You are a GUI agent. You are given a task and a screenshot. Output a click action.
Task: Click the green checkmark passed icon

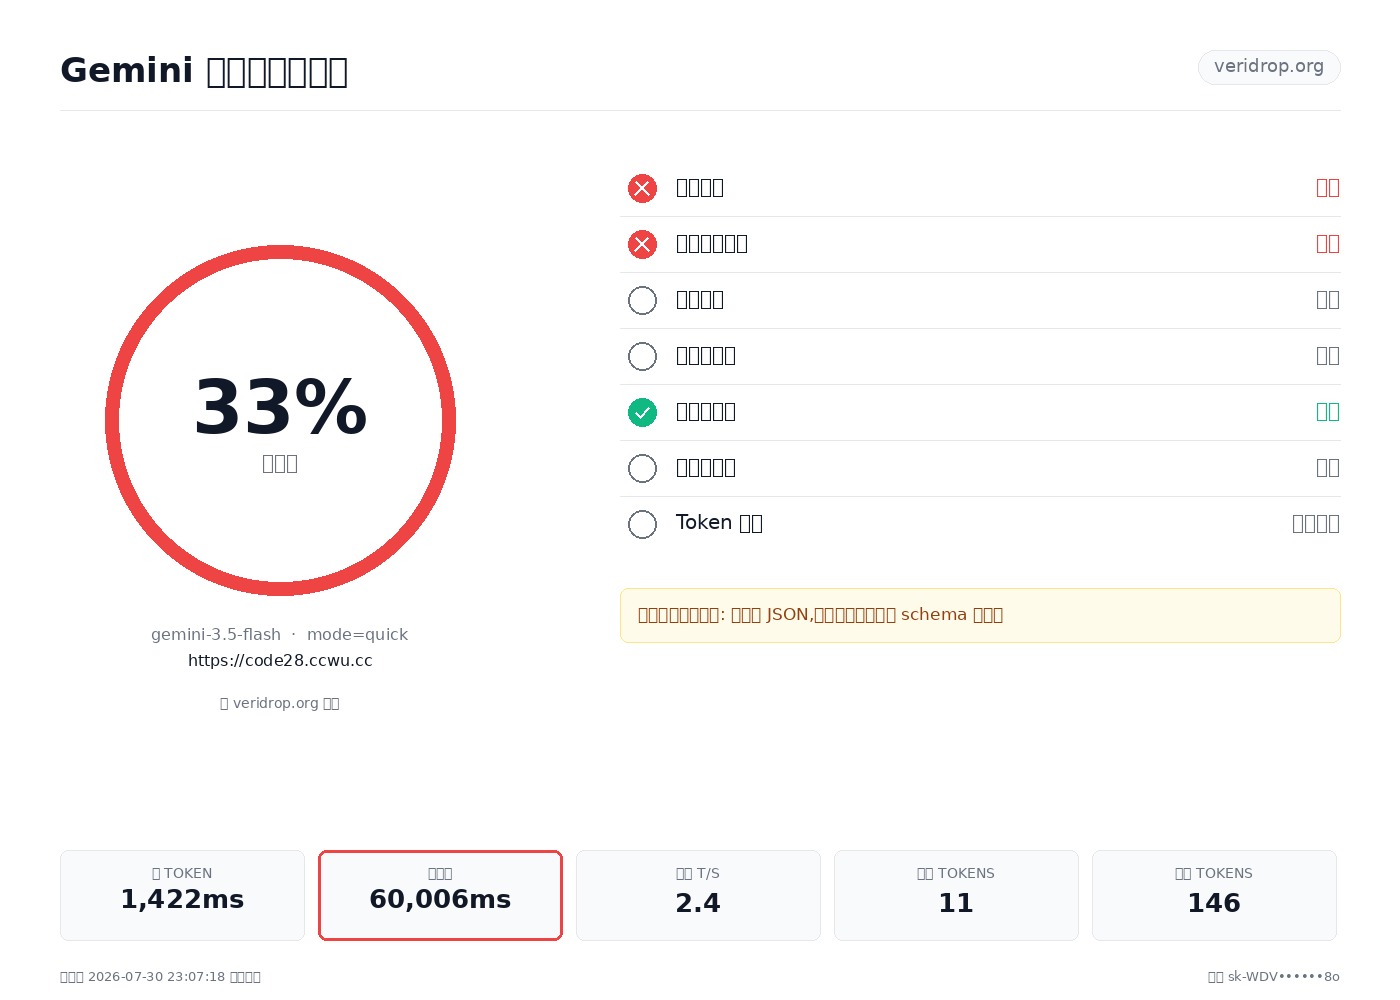click(642, 412)
